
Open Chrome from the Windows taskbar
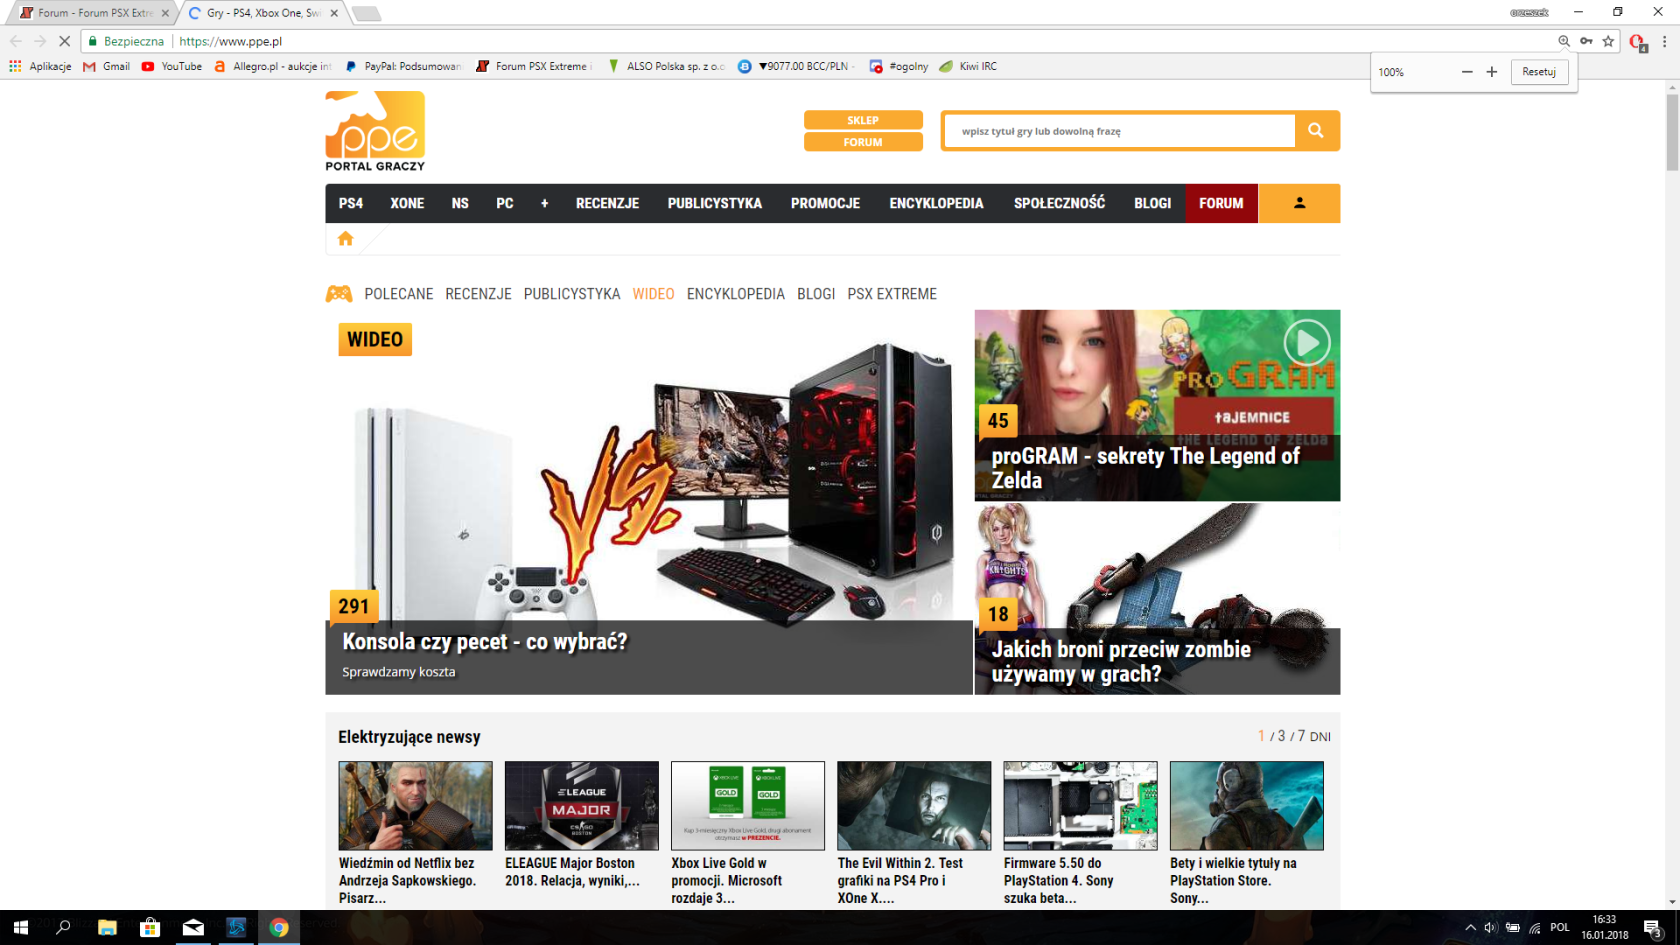pyautogui.click(x=279, y=927)
